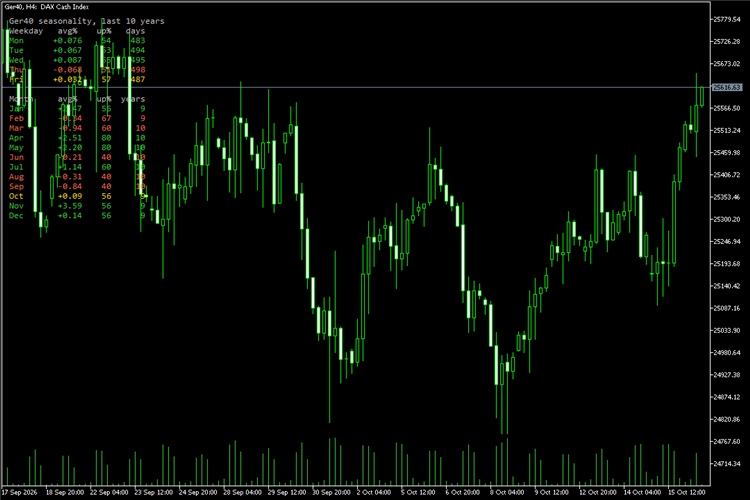Viewport: 750px width, 500px height.
Task: Click the 'days' column header
Action: [x=135, y=31]
